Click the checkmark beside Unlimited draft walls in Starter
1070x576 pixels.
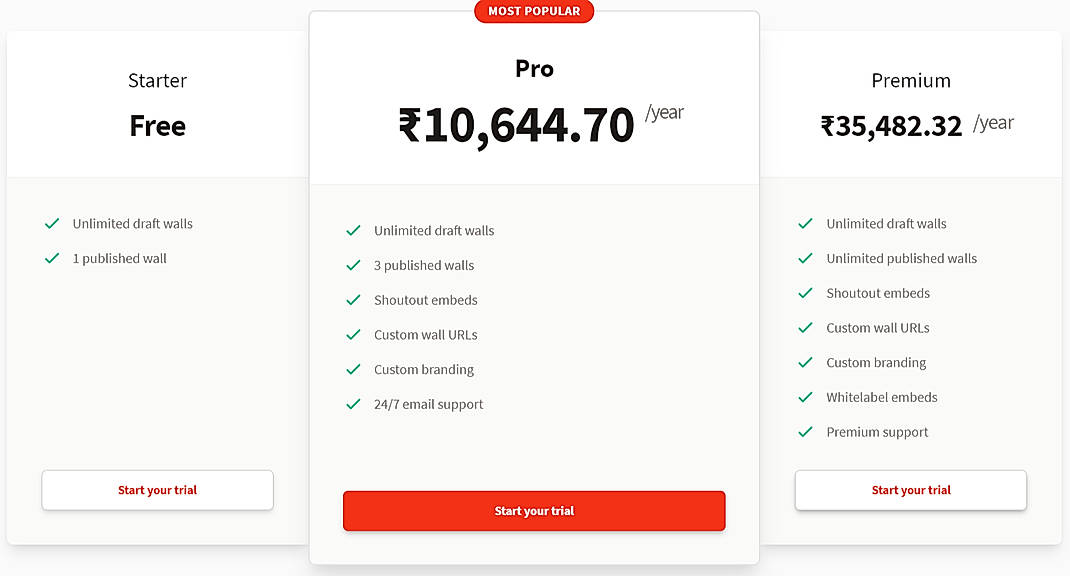pyautogui.click(x=51, y=224)
